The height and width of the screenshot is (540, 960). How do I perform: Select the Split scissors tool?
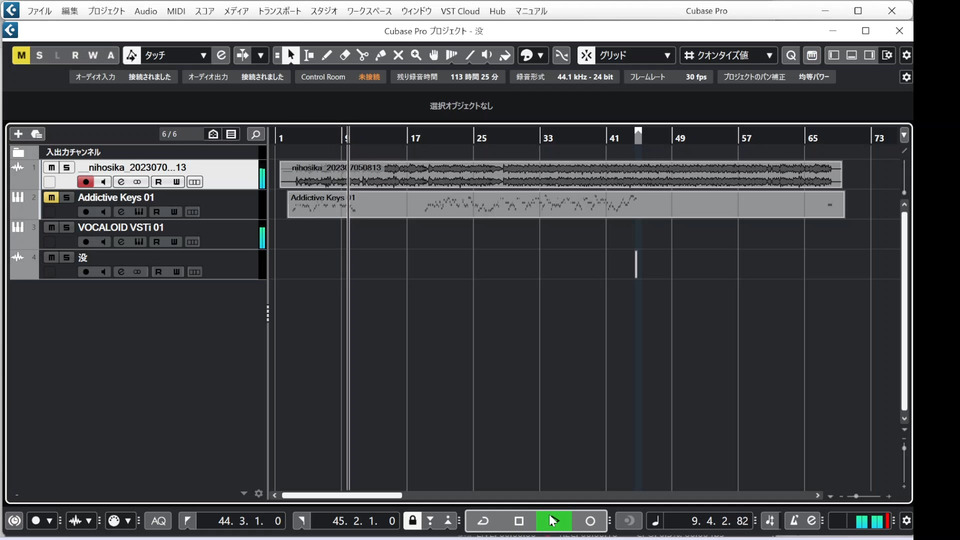[x=362, y=55]
